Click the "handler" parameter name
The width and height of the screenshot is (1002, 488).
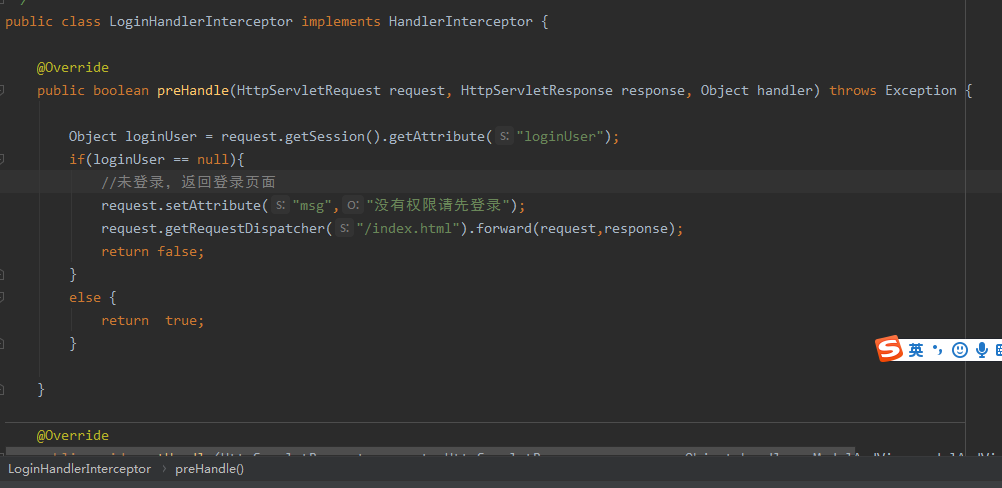pyautogui.click(x=785, y=91)
